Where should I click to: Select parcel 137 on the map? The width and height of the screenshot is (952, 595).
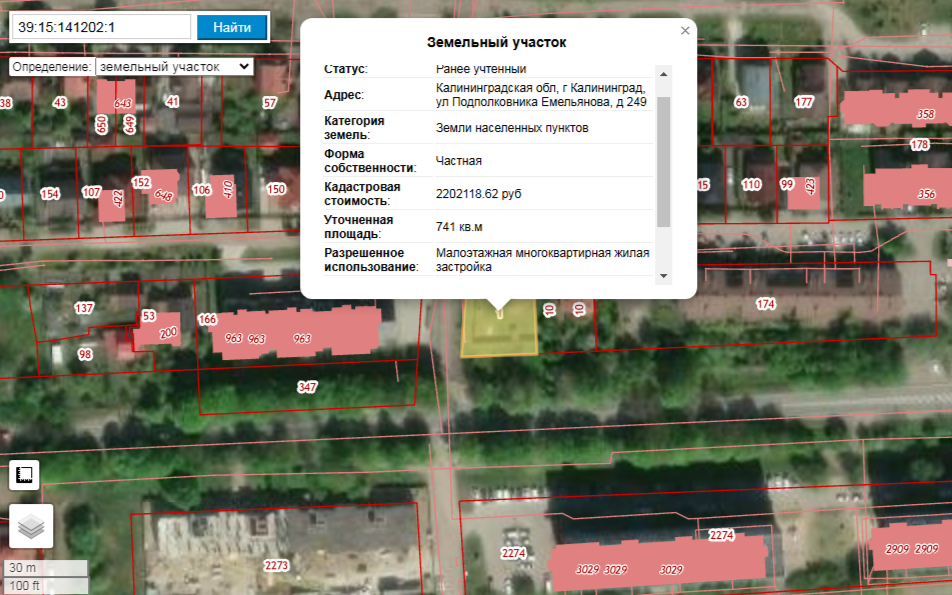(84, 308)
